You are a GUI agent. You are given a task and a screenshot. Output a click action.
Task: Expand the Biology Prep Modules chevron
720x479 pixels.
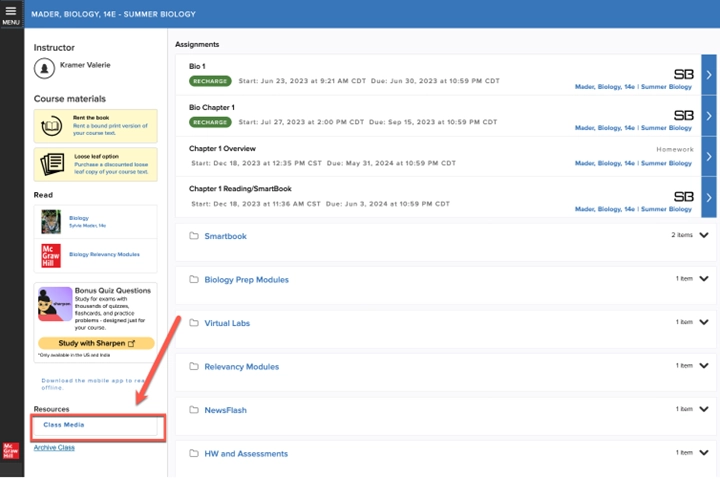(703, 279)
